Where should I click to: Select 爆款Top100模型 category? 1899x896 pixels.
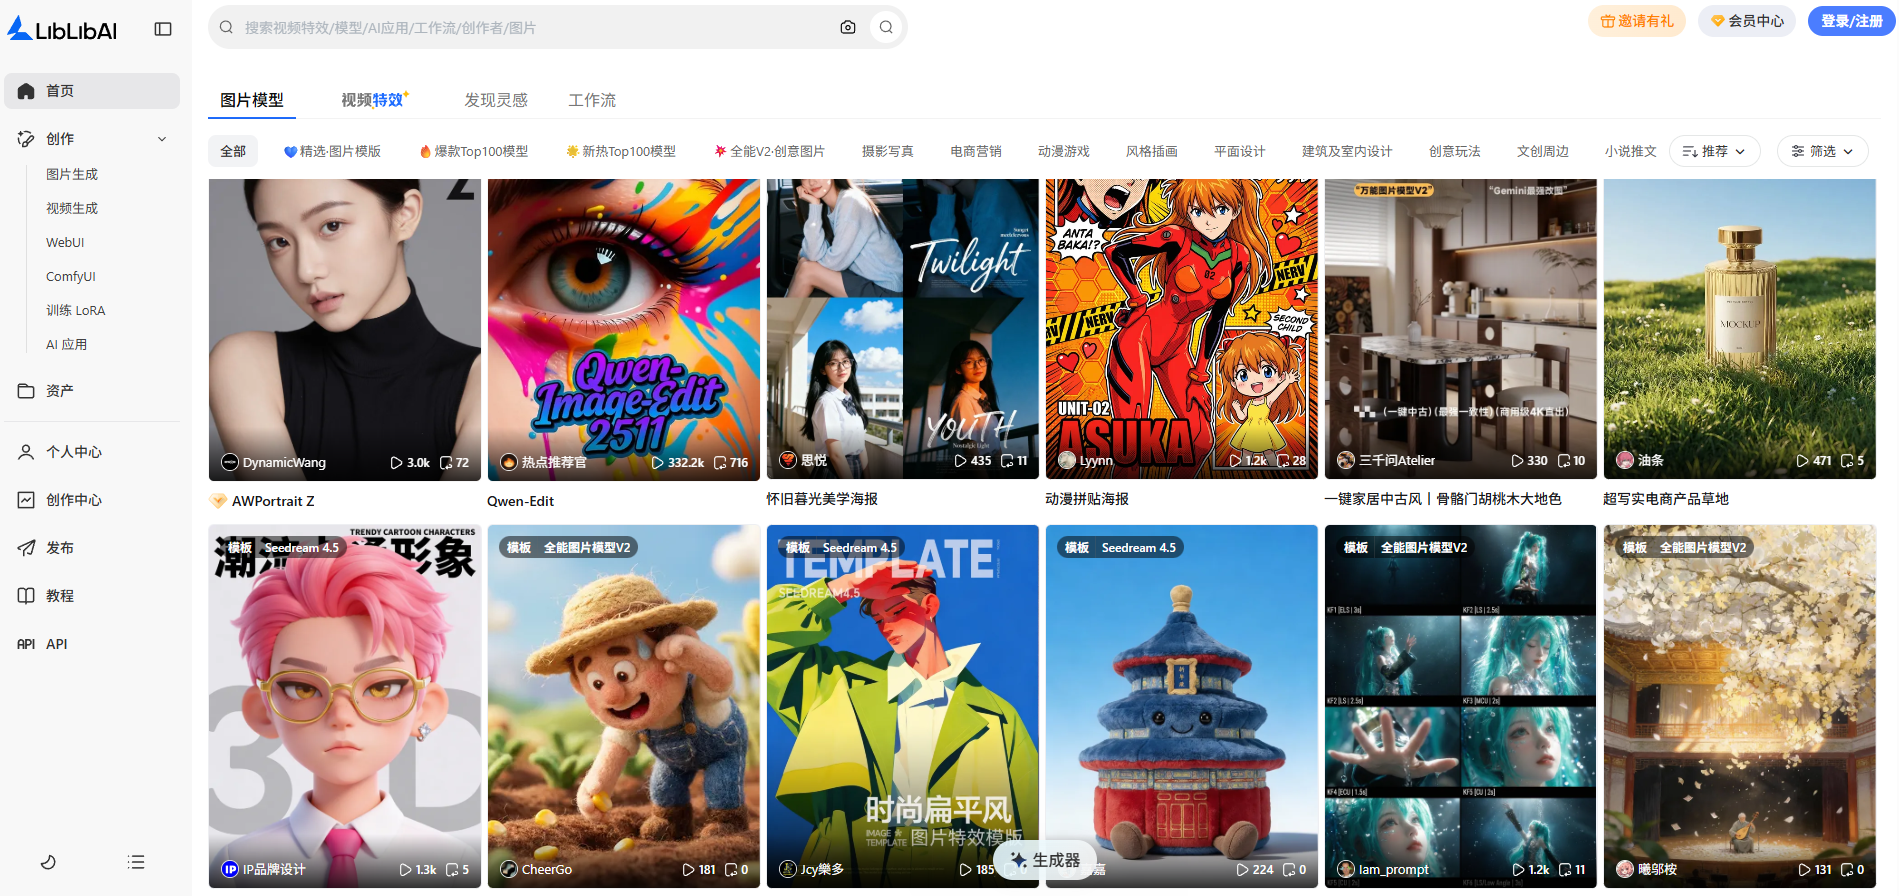click(x=474, y=151)
